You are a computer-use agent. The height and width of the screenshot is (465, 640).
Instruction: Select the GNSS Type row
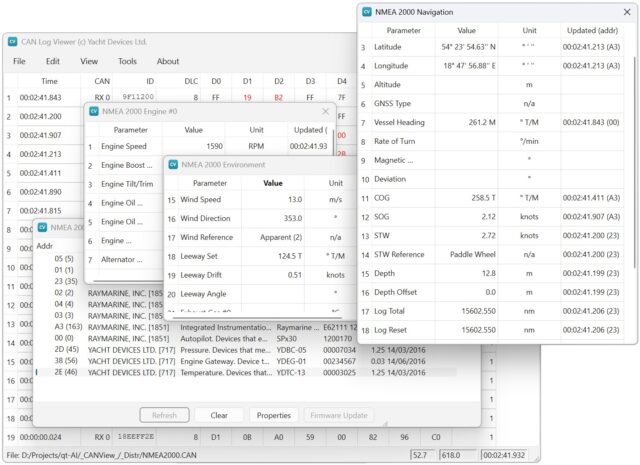491,104
